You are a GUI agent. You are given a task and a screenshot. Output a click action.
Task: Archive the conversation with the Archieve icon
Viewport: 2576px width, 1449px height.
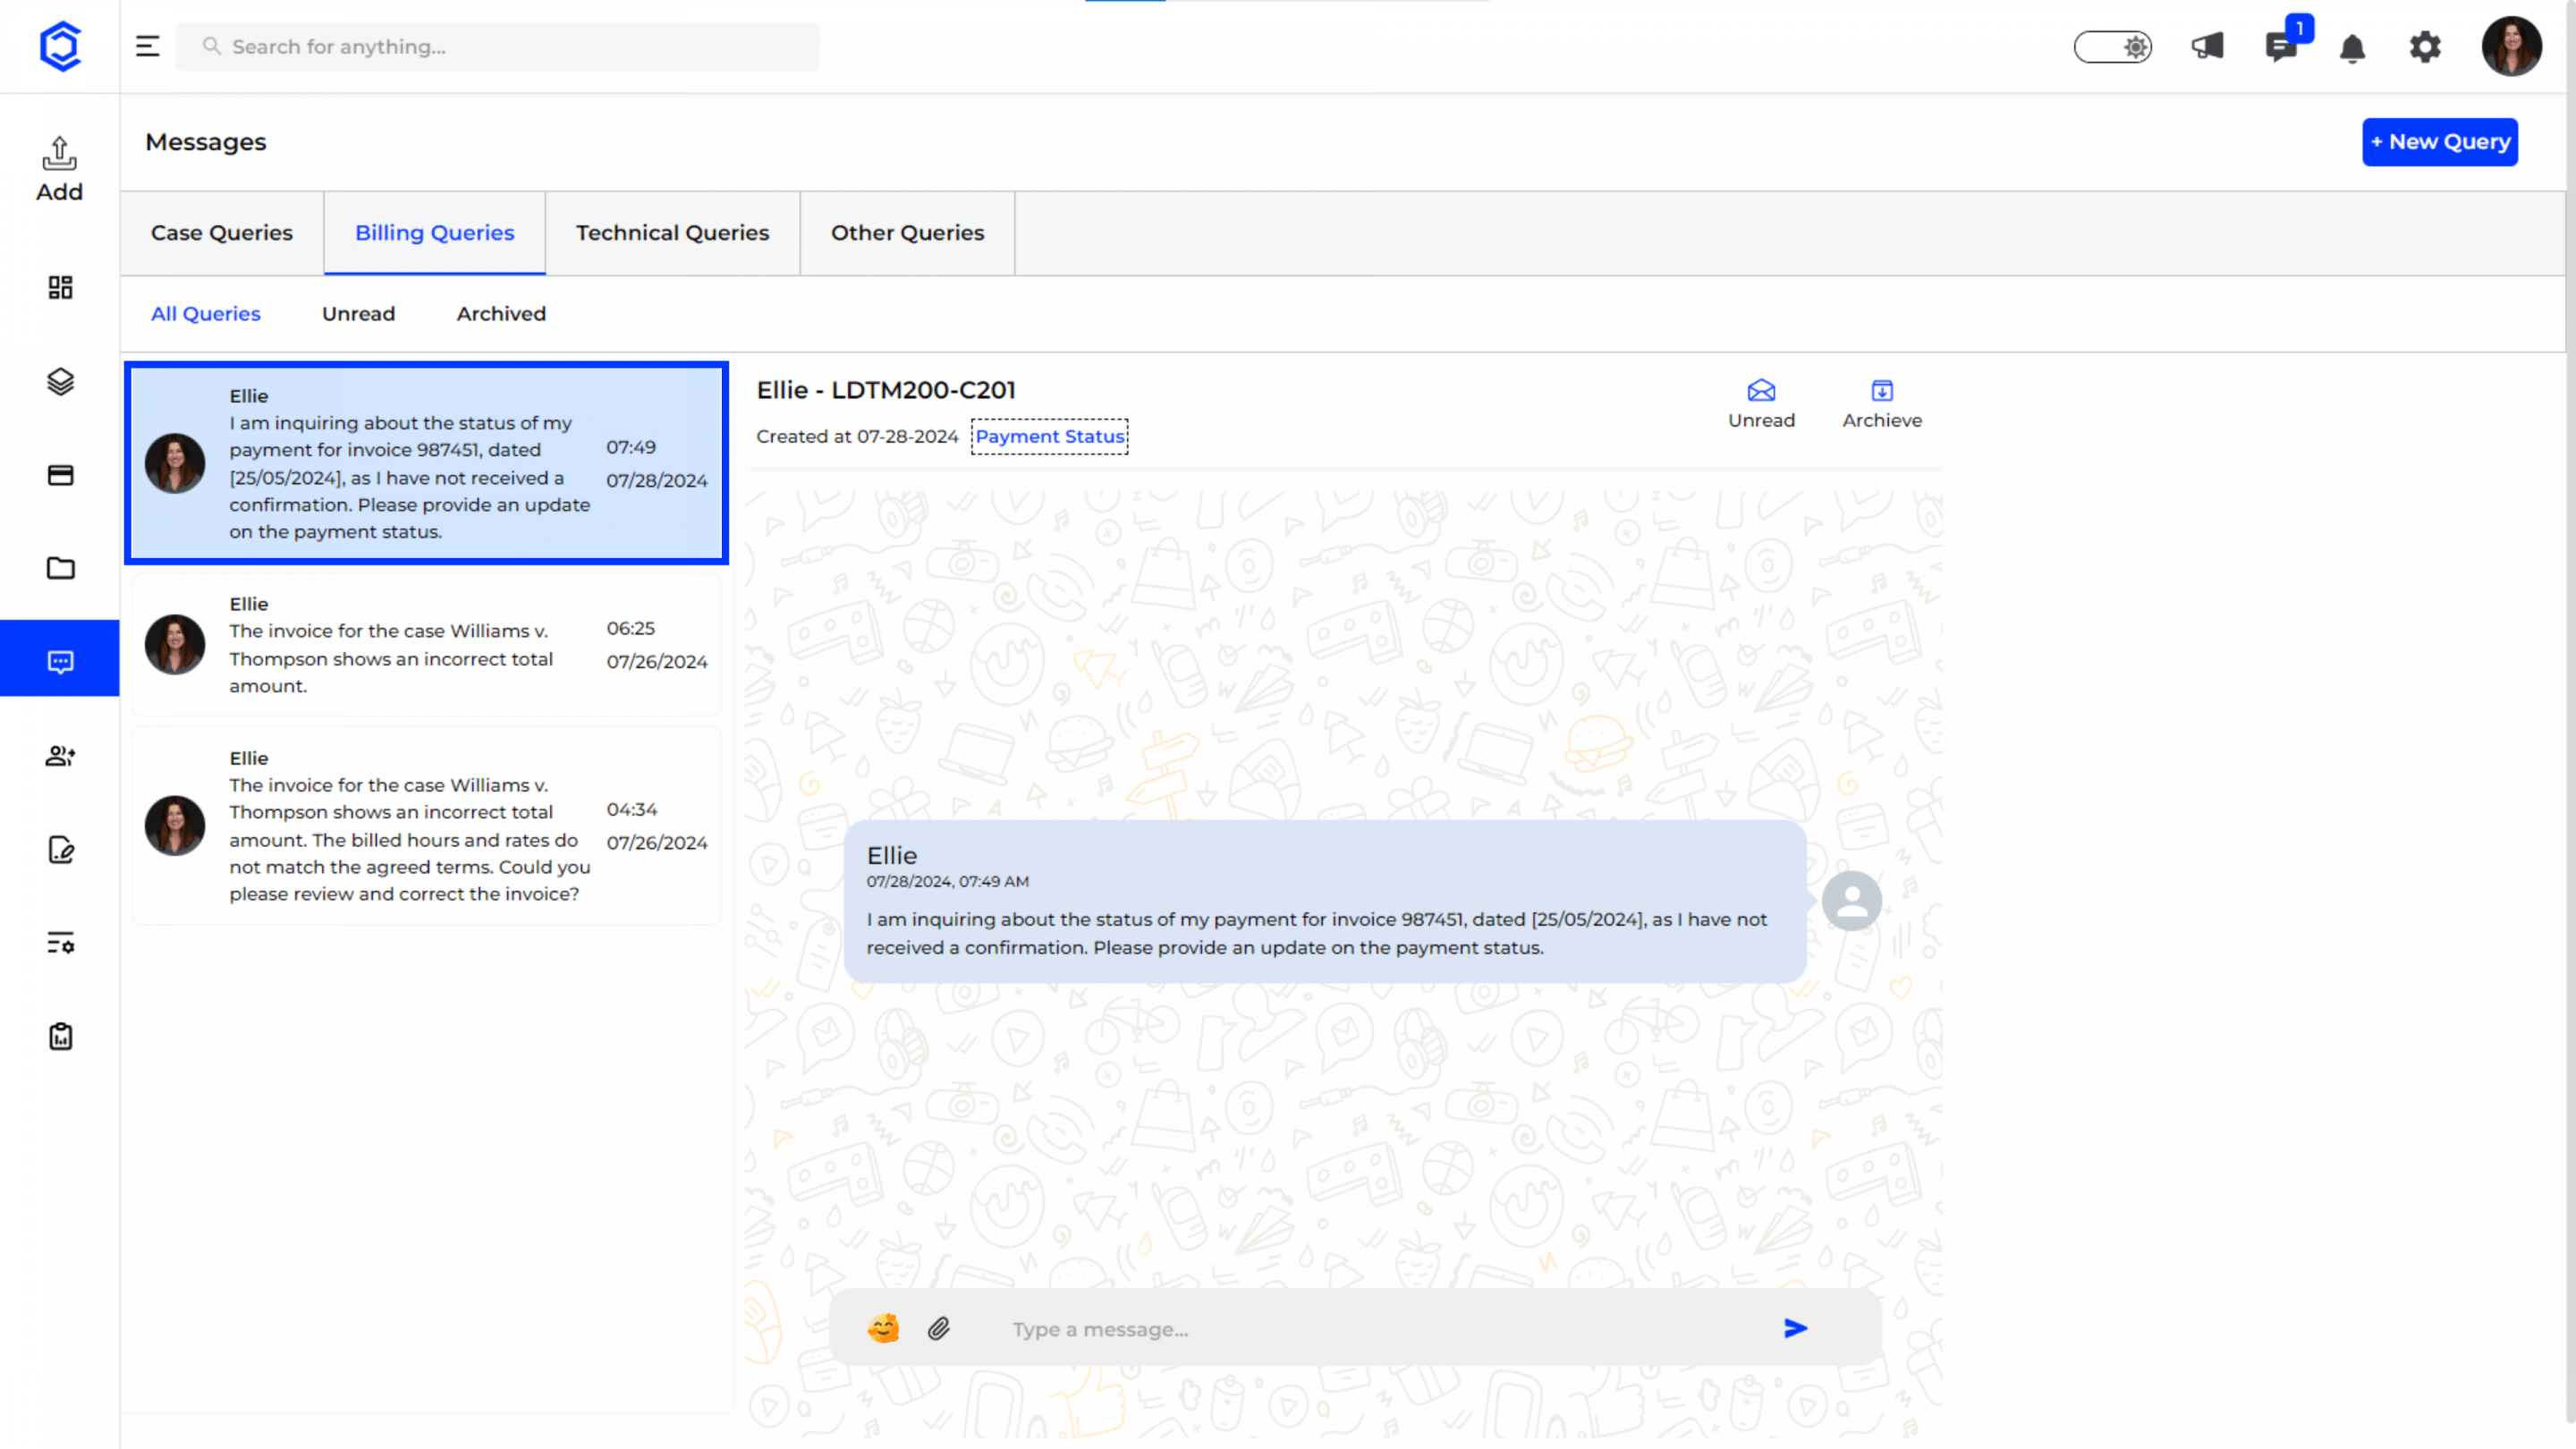tap(1881, 391)
